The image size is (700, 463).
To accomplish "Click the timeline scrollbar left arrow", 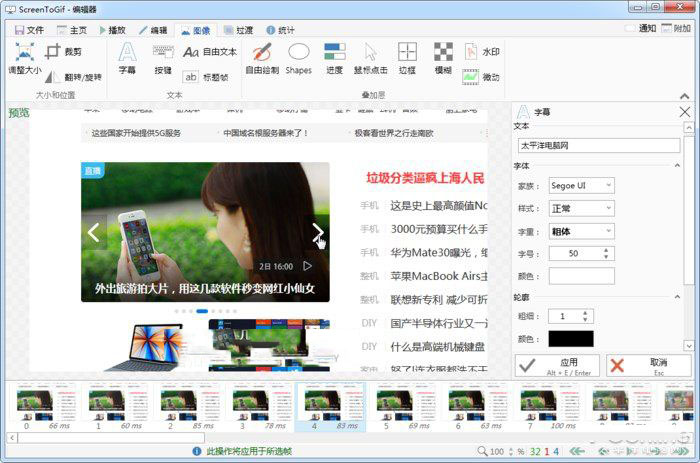I will click(12, 438).
